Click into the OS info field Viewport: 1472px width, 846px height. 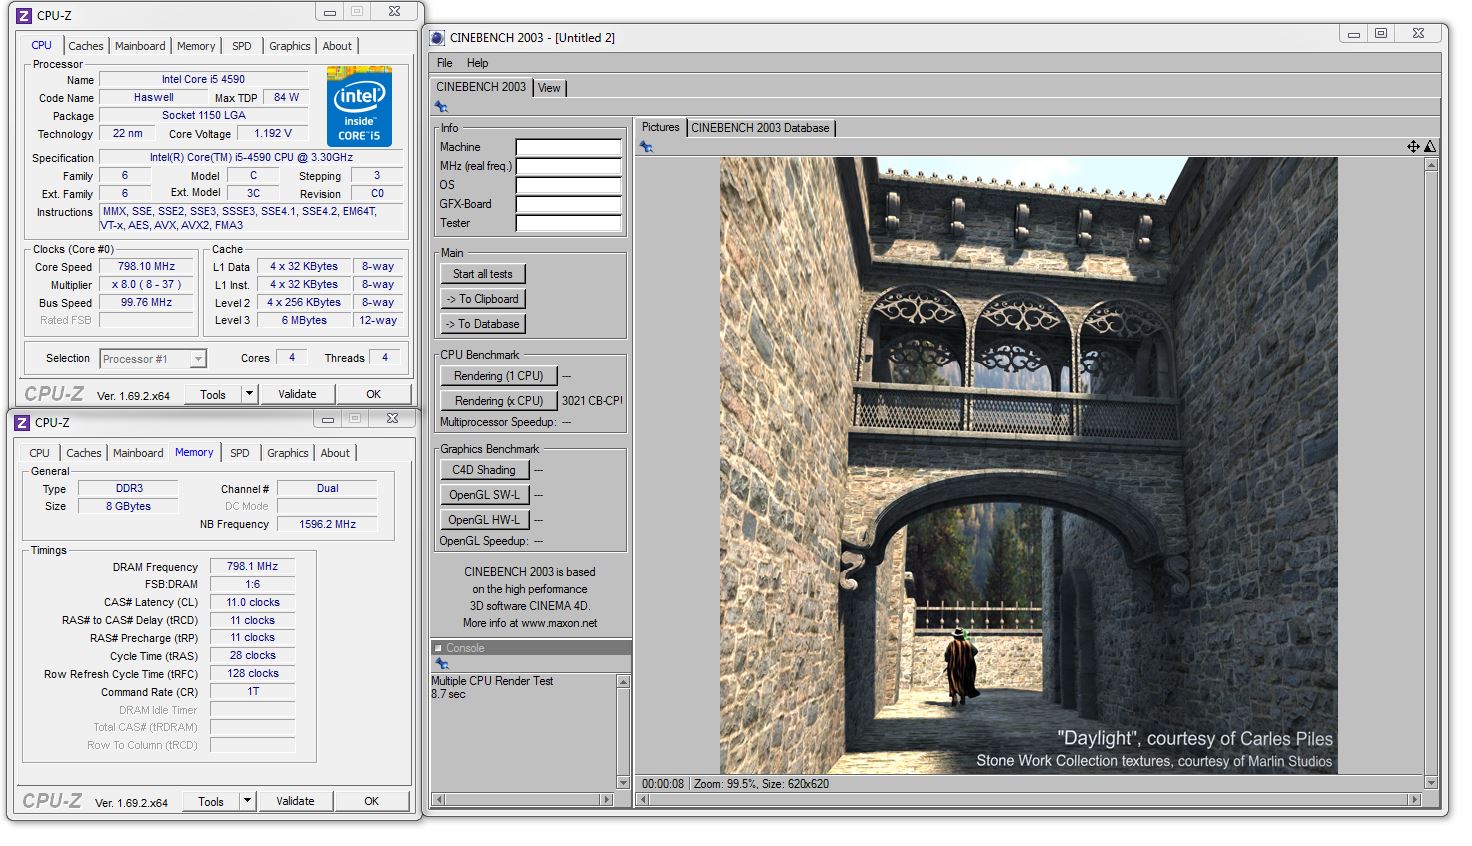tap(568, 185)
